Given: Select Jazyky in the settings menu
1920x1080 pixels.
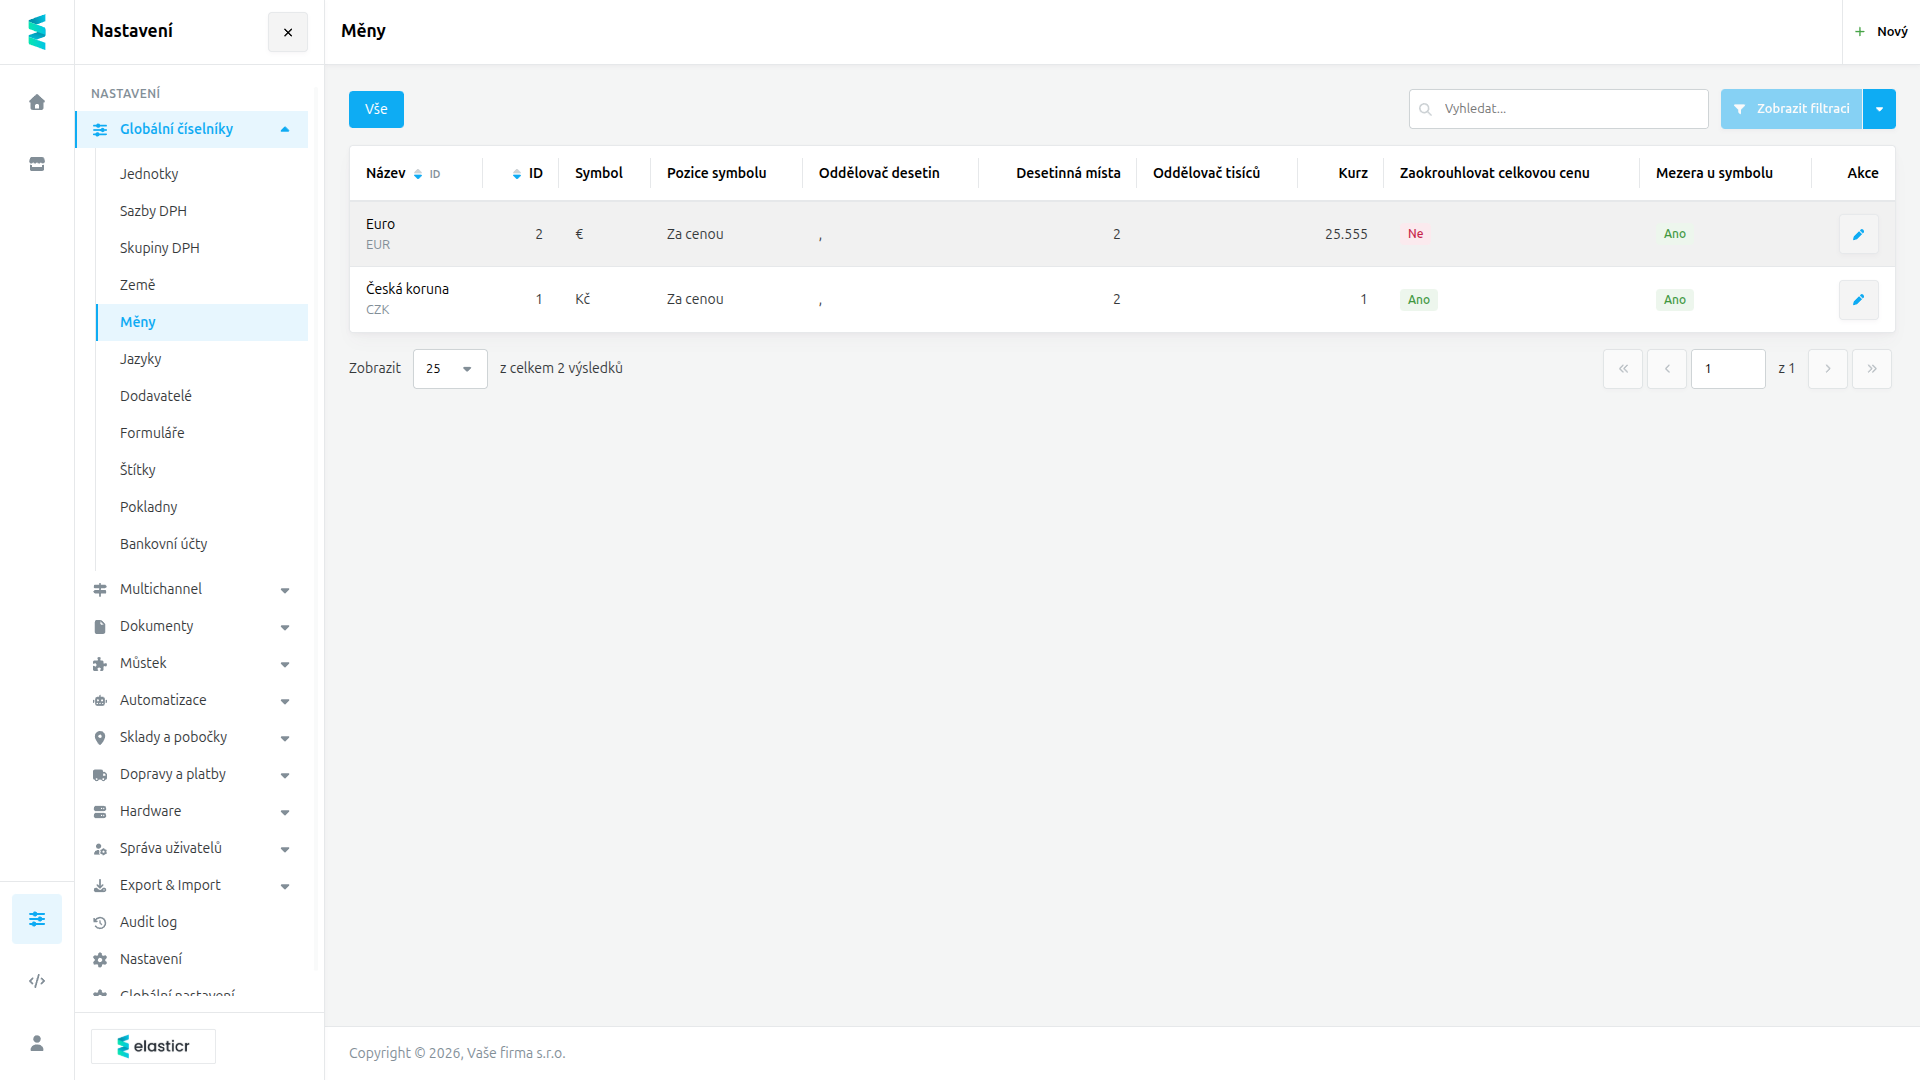Looking at the screenshot, I should pos(141,359).
